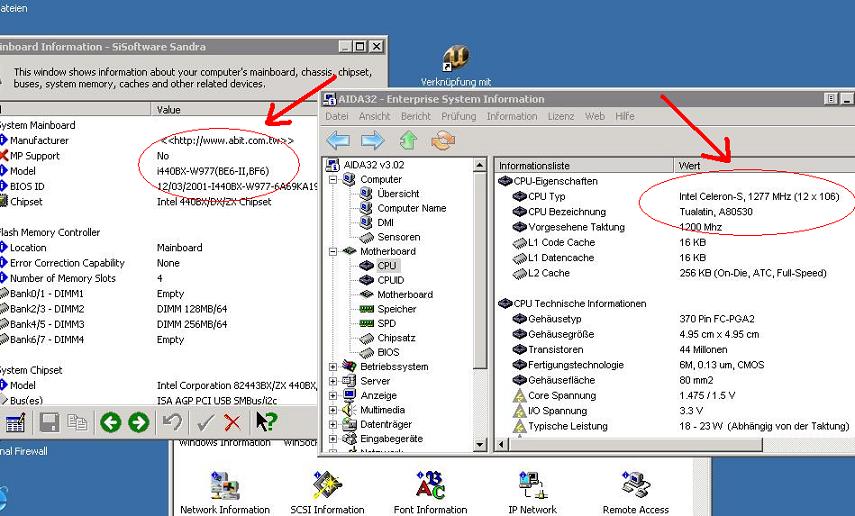This screenshot has height=516, width=855.
Task: Click the Informationsliste column header
Action: tap(583, 165)
